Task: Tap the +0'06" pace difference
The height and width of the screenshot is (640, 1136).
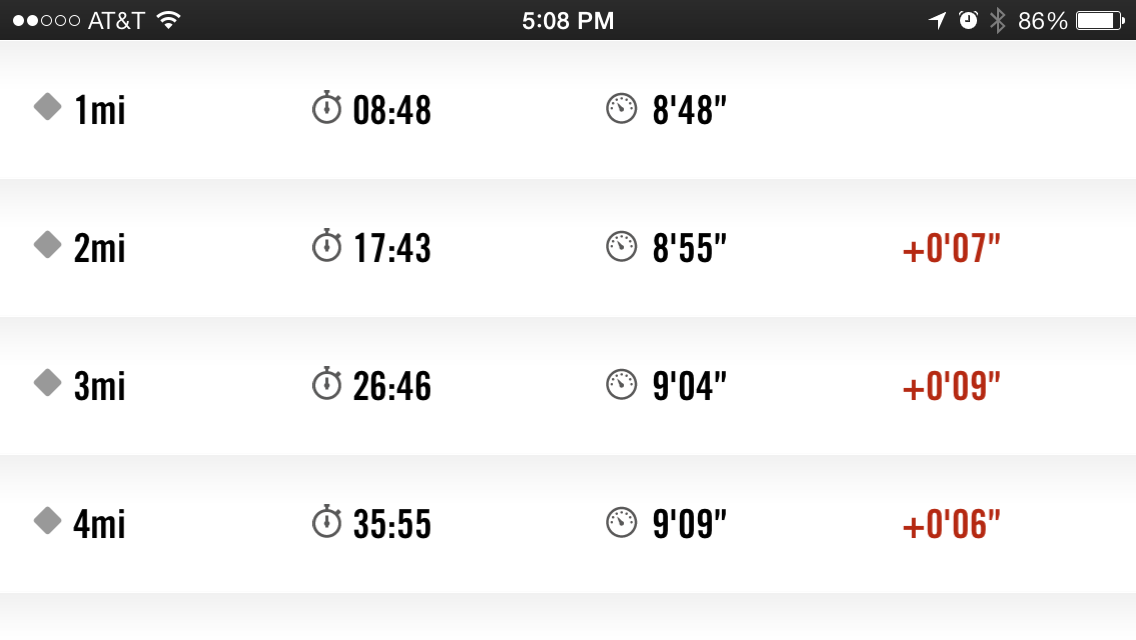Action: (x=951, y=525)
